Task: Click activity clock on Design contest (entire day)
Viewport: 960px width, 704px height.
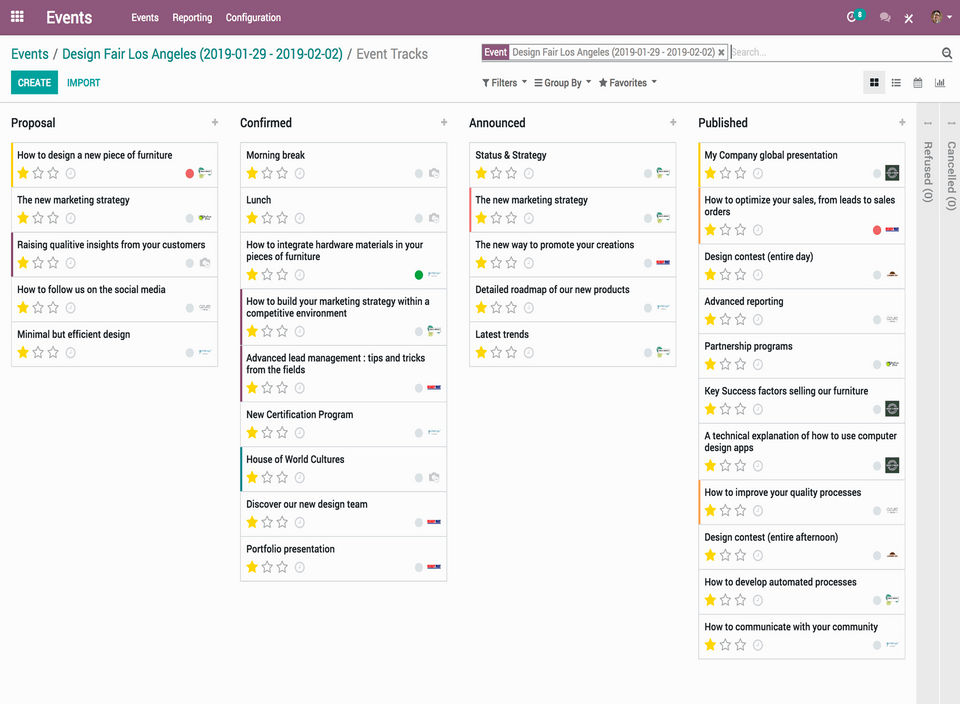Action: 757,275
